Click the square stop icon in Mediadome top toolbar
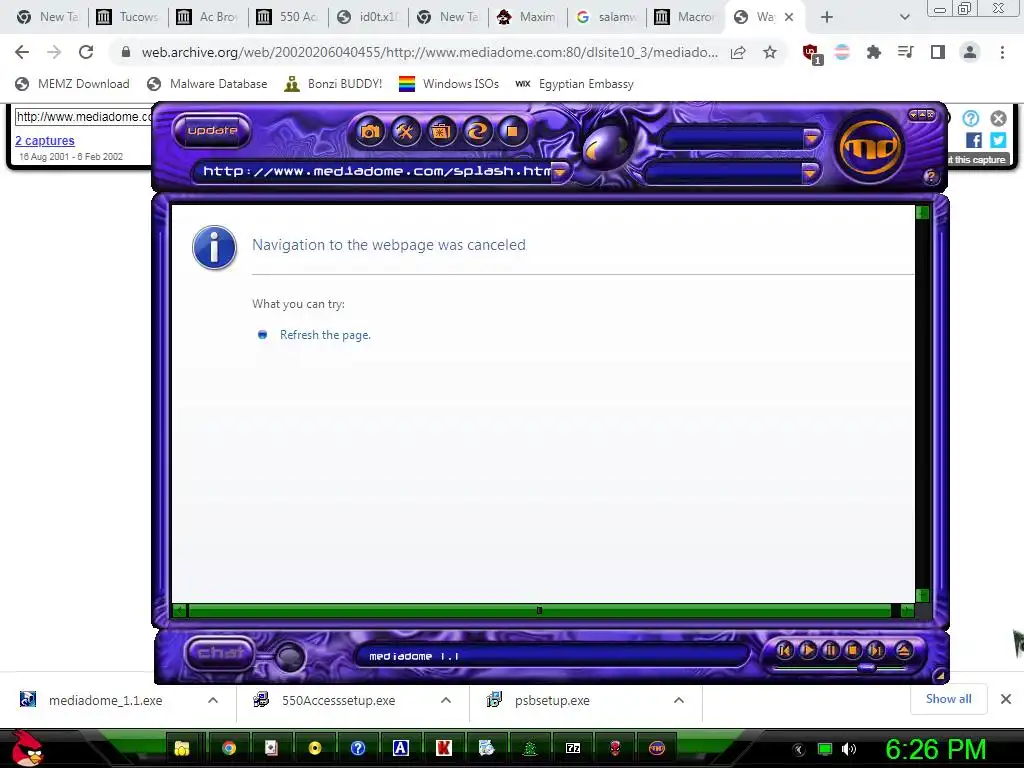1024x768 pixels. coord(513,132)
